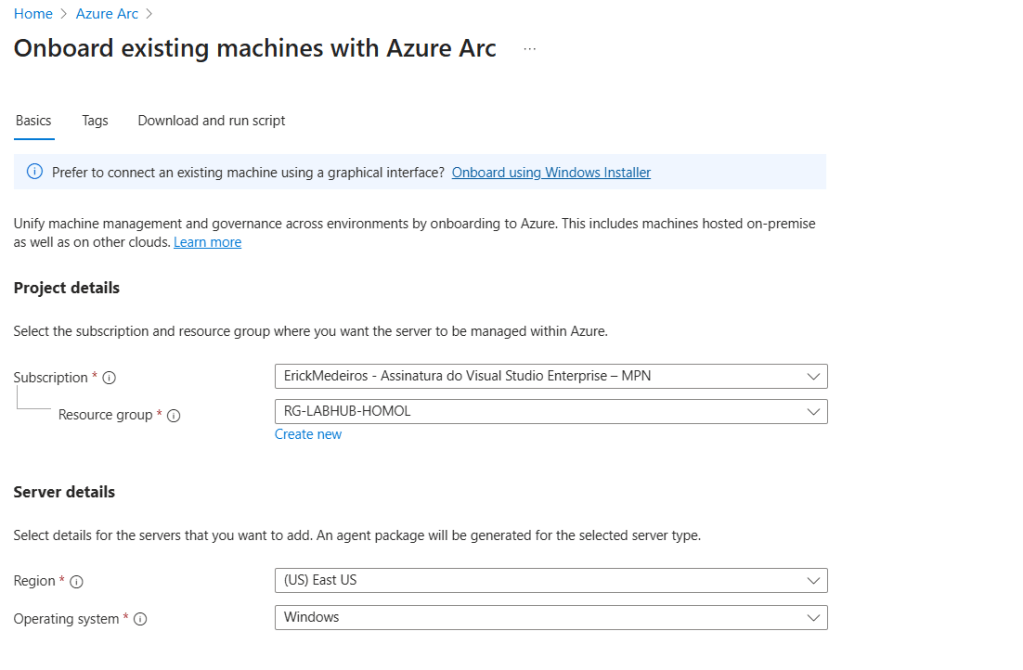Viewport: 1023px width, 670px height.
Task: Go back to Azure Arc via breadcrumb
Action: pyautogui.click(x=107, y=14)
